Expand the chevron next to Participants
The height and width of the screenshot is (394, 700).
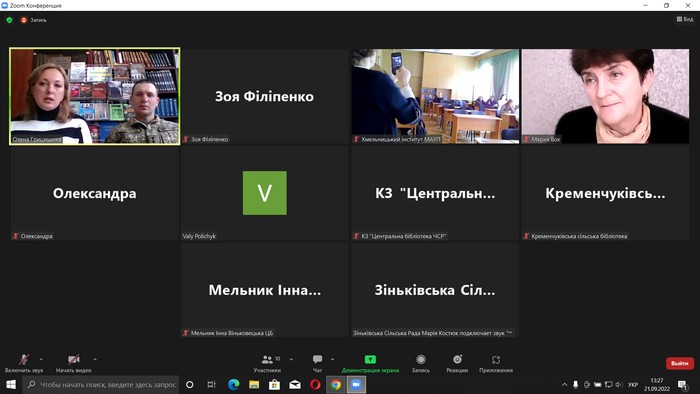(292, 359)
